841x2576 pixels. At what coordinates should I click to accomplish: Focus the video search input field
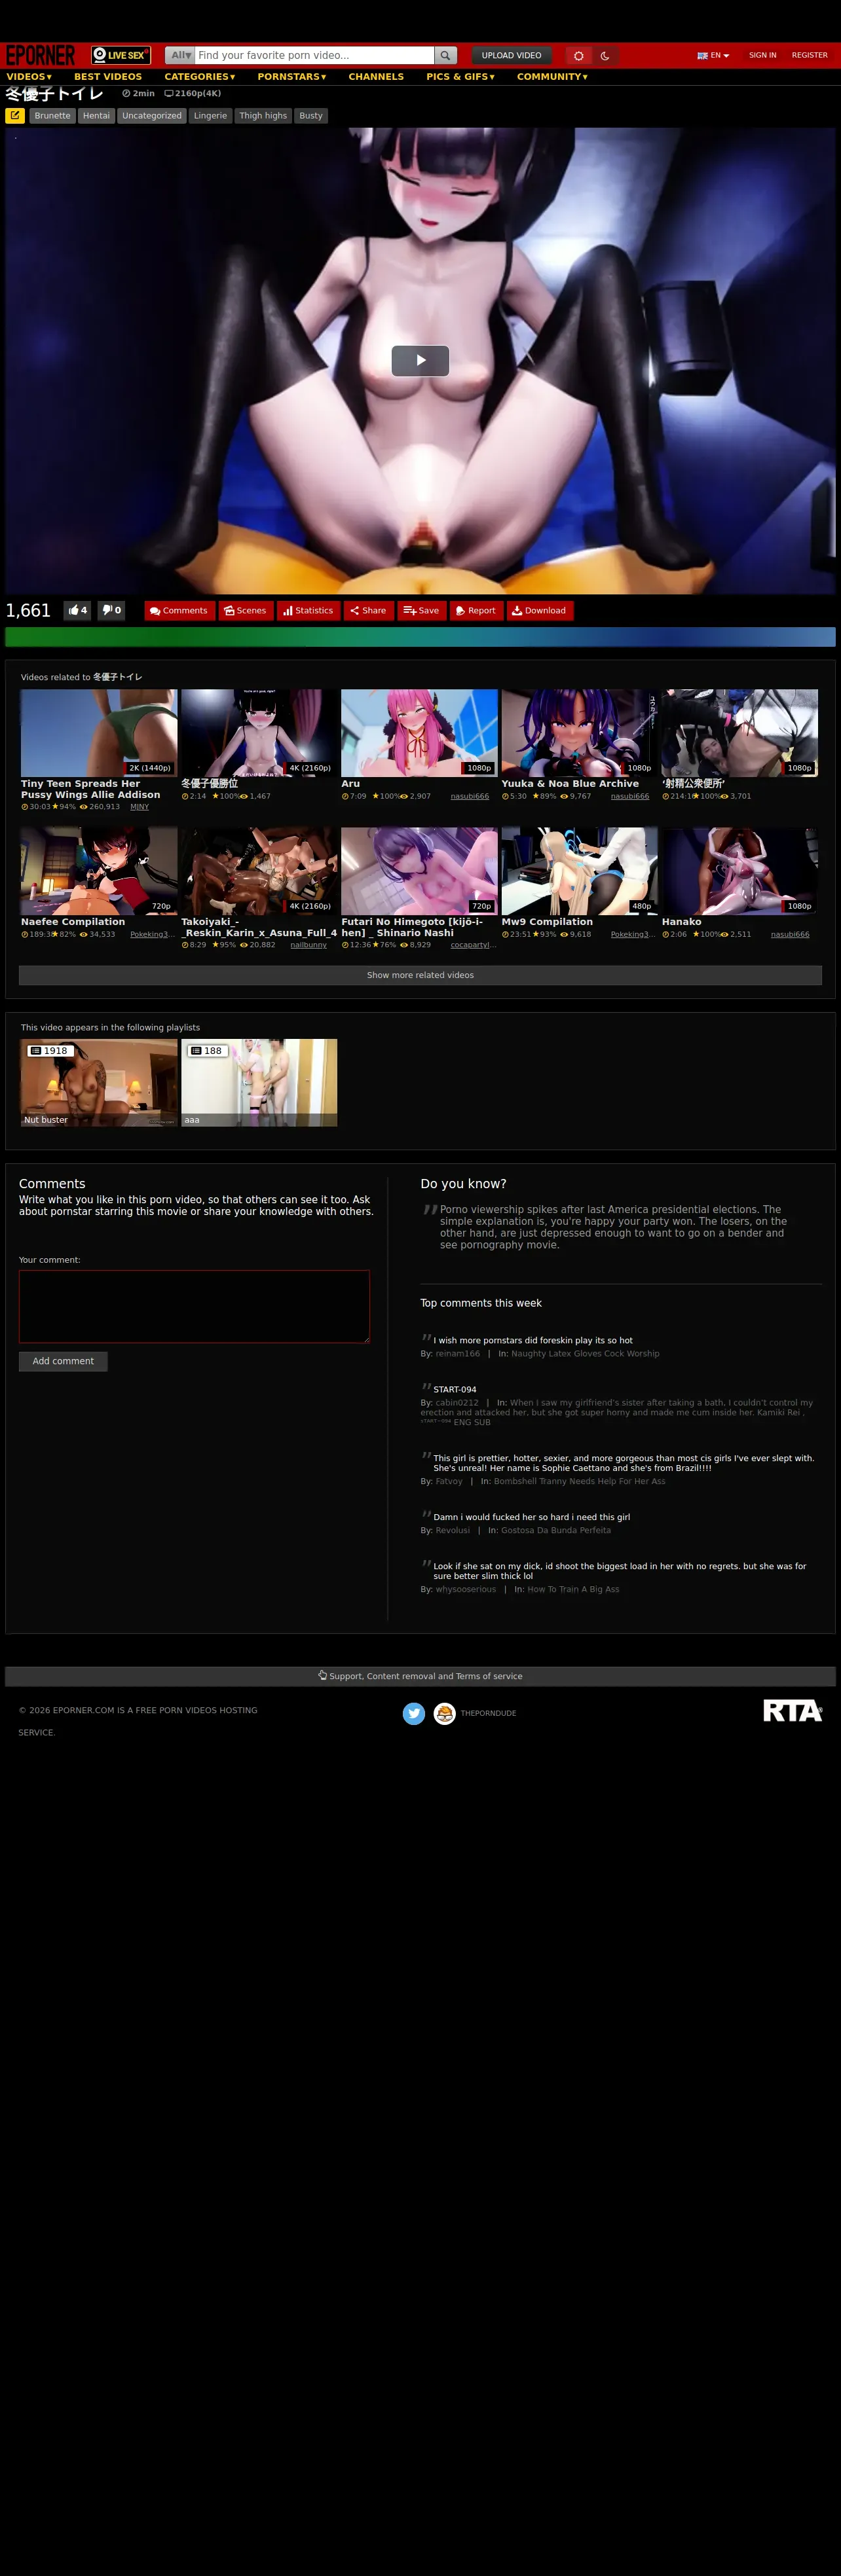[x=314, y=55]
